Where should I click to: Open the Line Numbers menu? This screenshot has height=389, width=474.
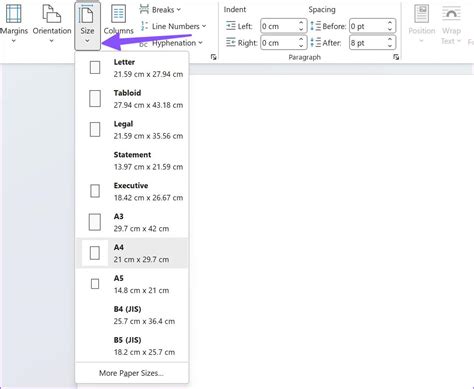[x=173, y=26]
